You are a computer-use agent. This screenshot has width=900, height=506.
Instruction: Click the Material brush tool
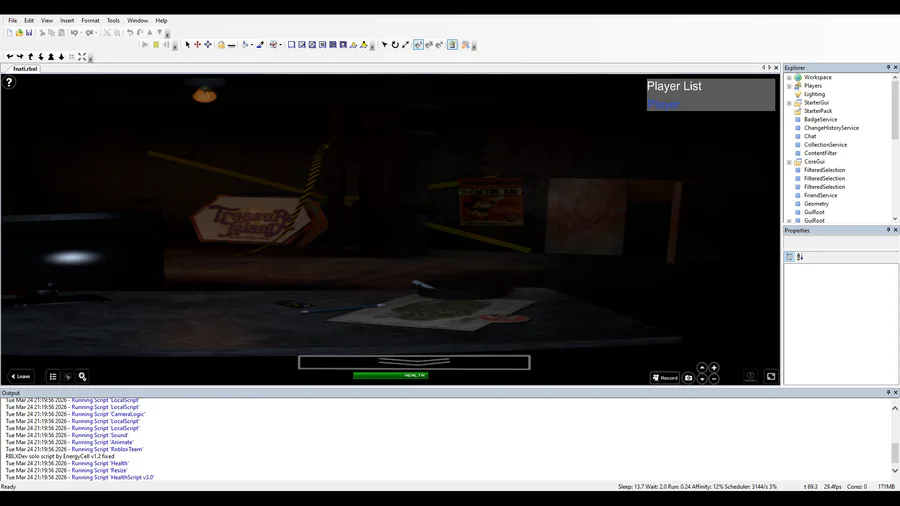click(260, 45)
